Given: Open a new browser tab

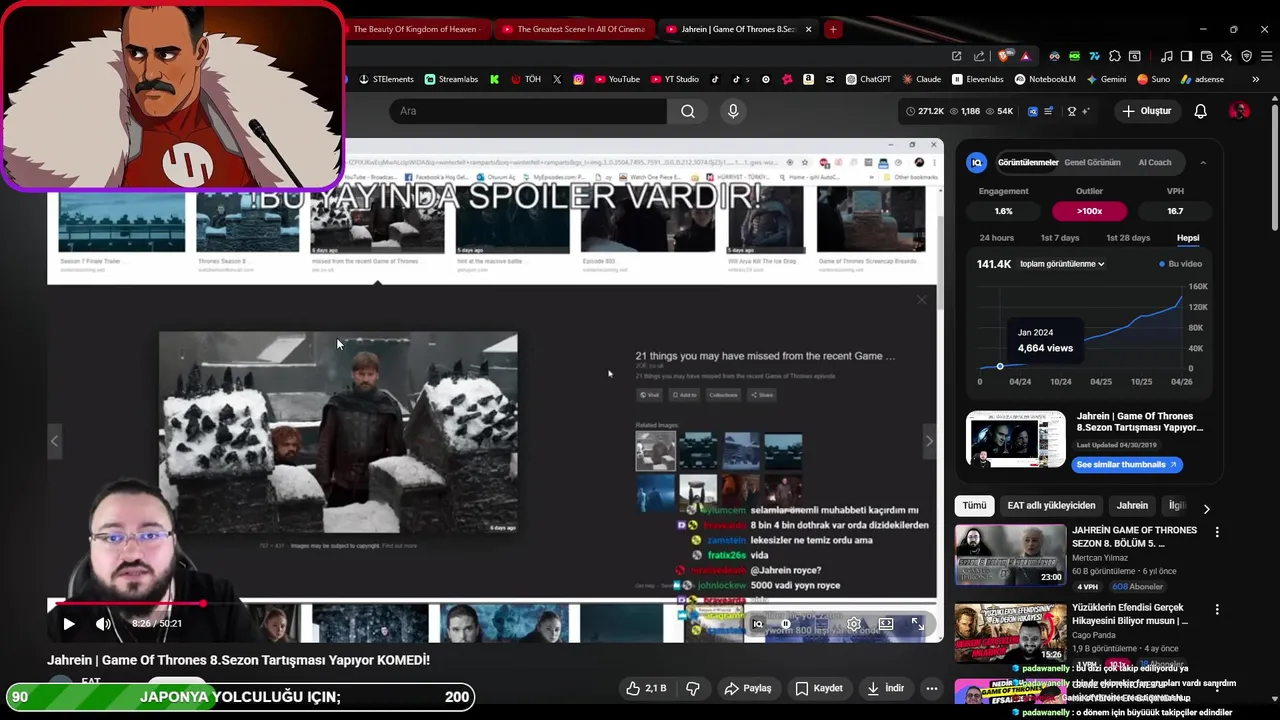Looking at the screenshot, I should pyautogui.click(x=832, y=29).
